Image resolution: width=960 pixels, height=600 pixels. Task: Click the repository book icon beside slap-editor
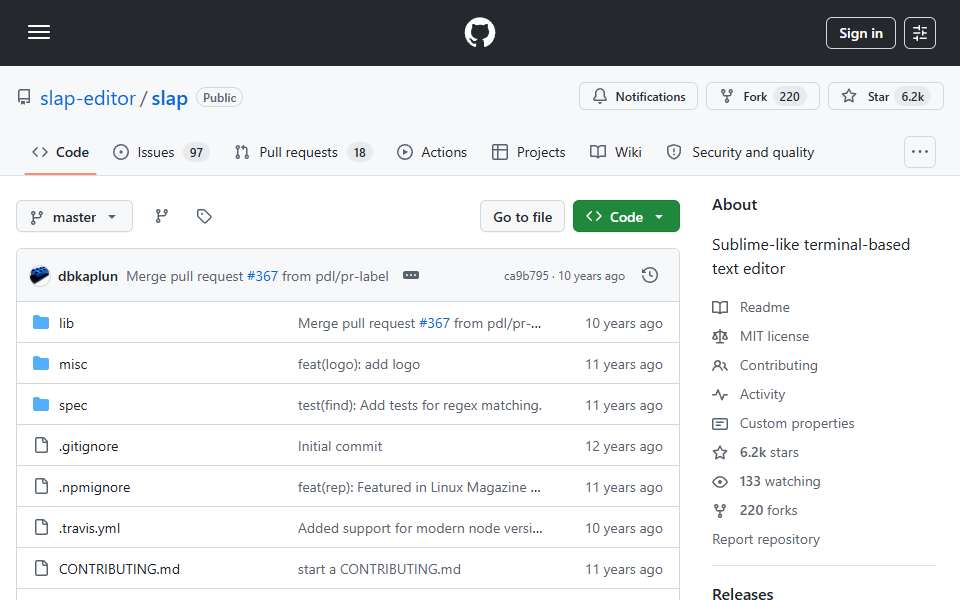coord(24,97)
